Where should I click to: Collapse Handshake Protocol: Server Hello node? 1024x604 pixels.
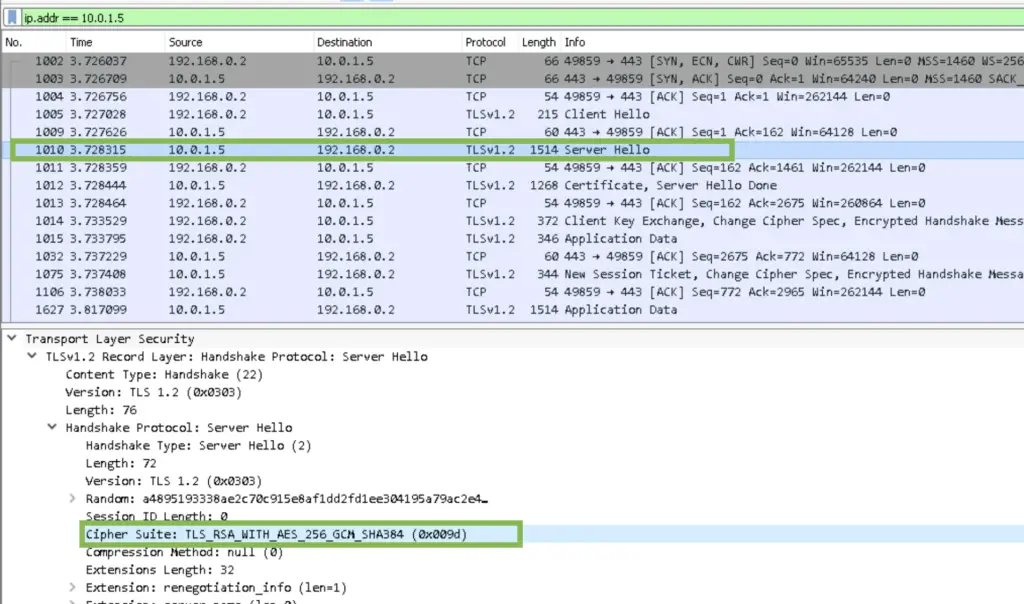click(52, 427)
